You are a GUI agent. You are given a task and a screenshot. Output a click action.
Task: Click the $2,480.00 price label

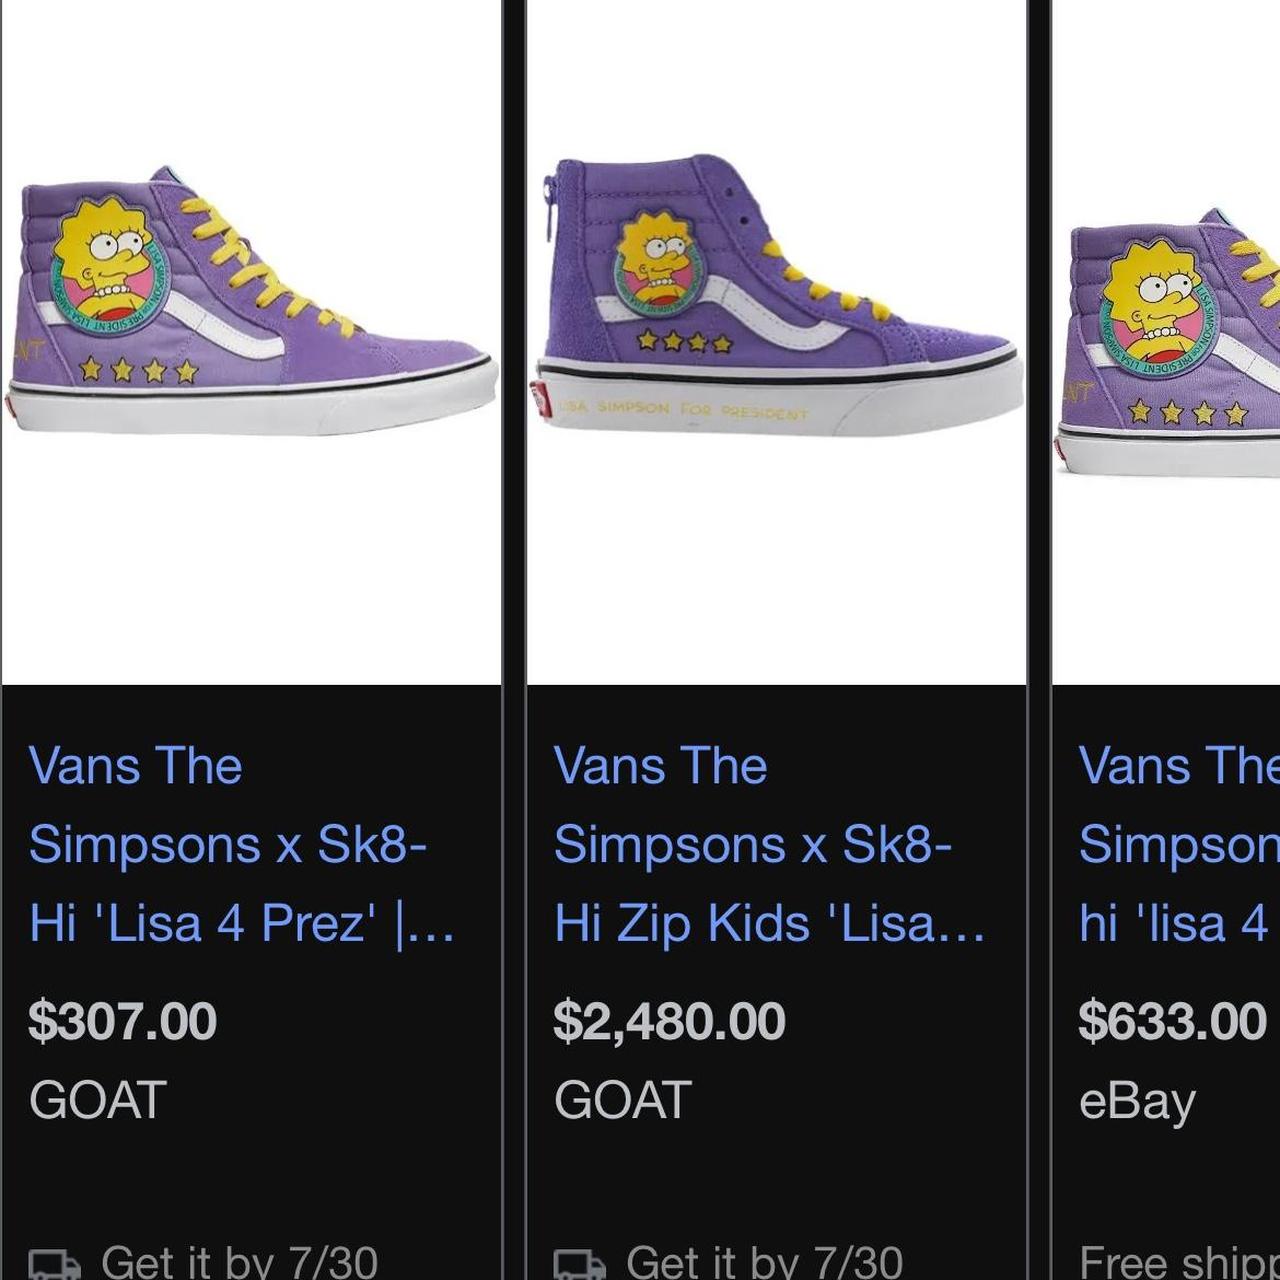point(668,1021)
